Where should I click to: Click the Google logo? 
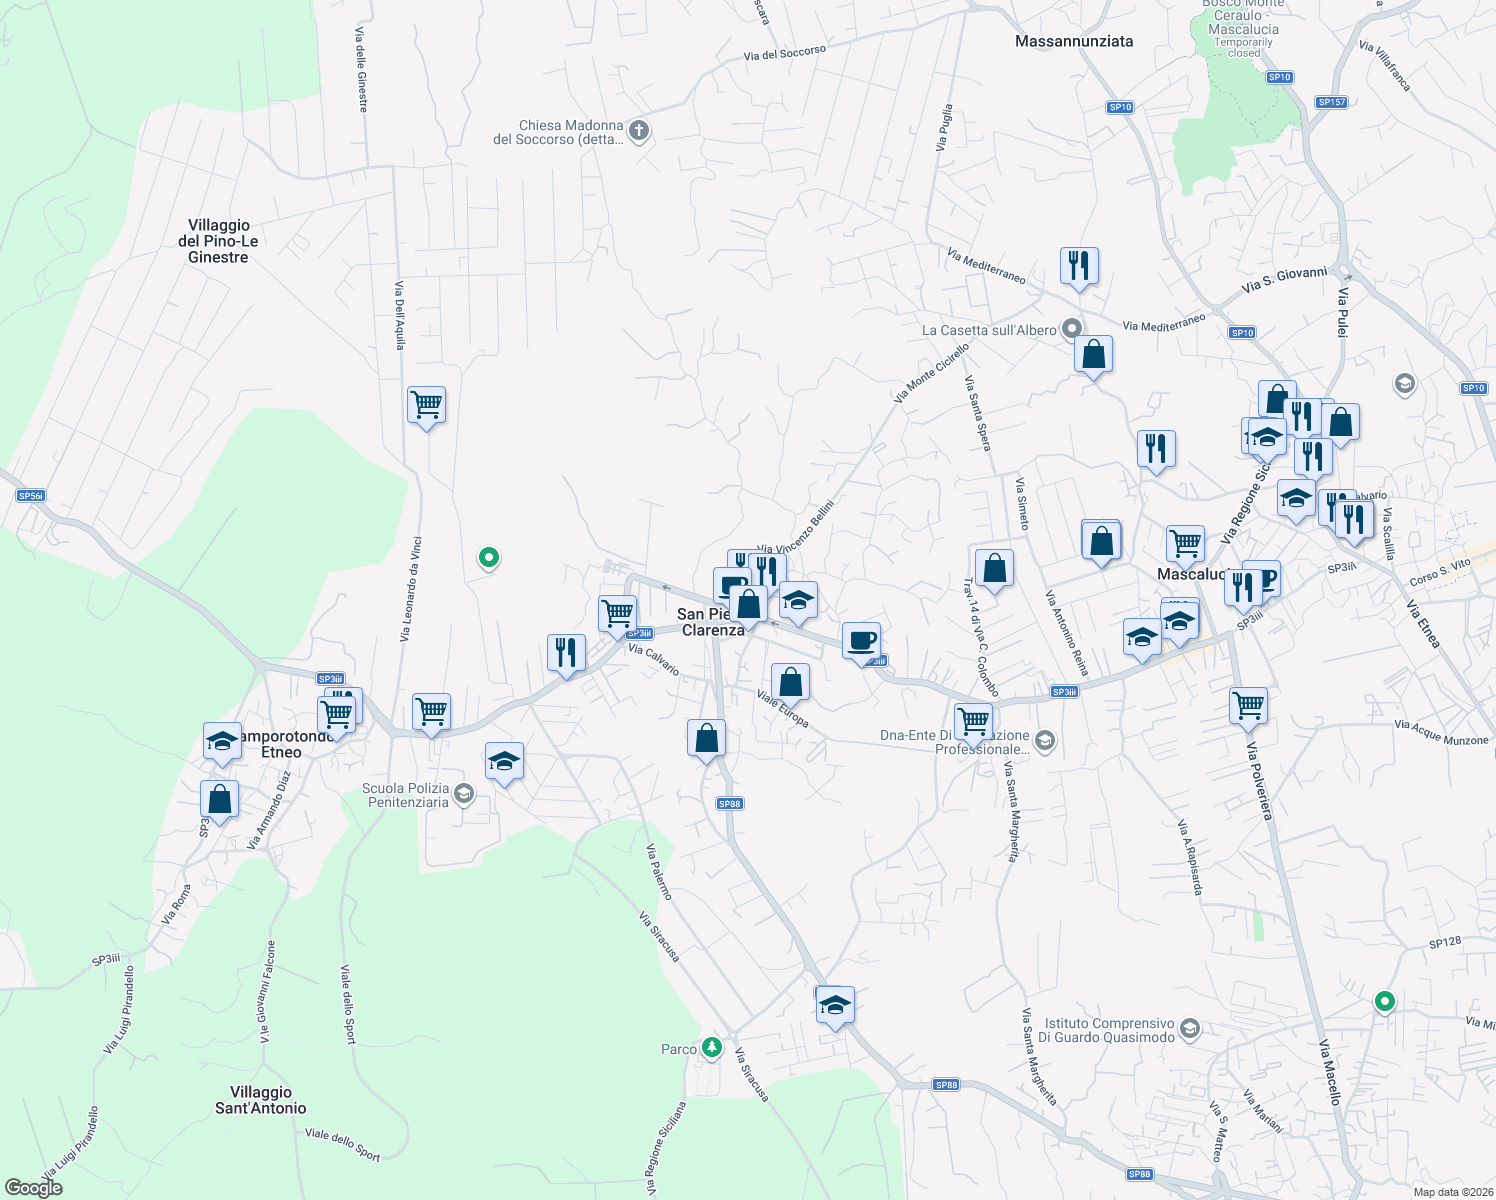tap(35, 1188)
